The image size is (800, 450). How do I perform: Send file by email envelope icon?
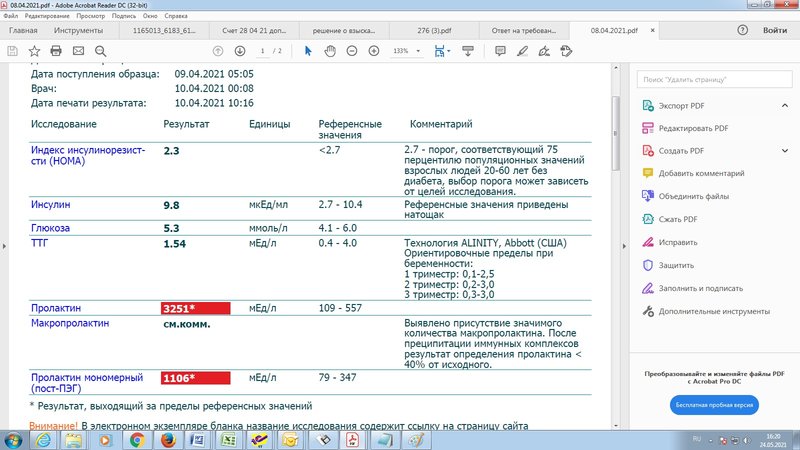[78, 51]
